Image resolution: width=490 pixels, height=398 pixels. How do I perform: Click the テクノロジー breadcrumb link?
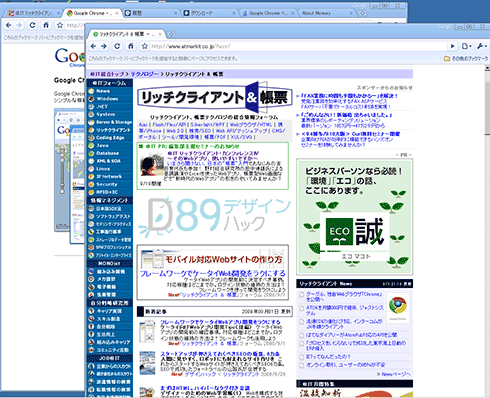[144, 74]
